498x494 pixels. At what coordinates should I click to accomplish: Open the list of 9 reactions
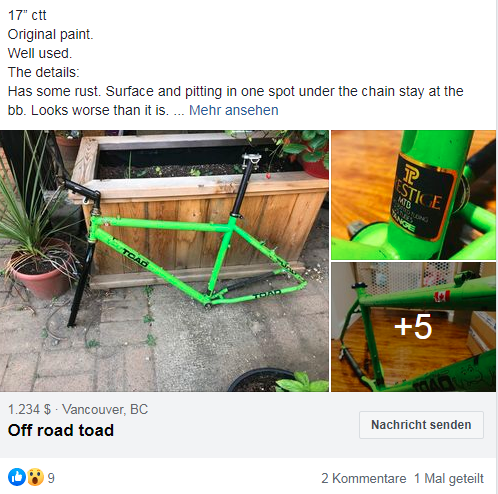click(51, 478)
